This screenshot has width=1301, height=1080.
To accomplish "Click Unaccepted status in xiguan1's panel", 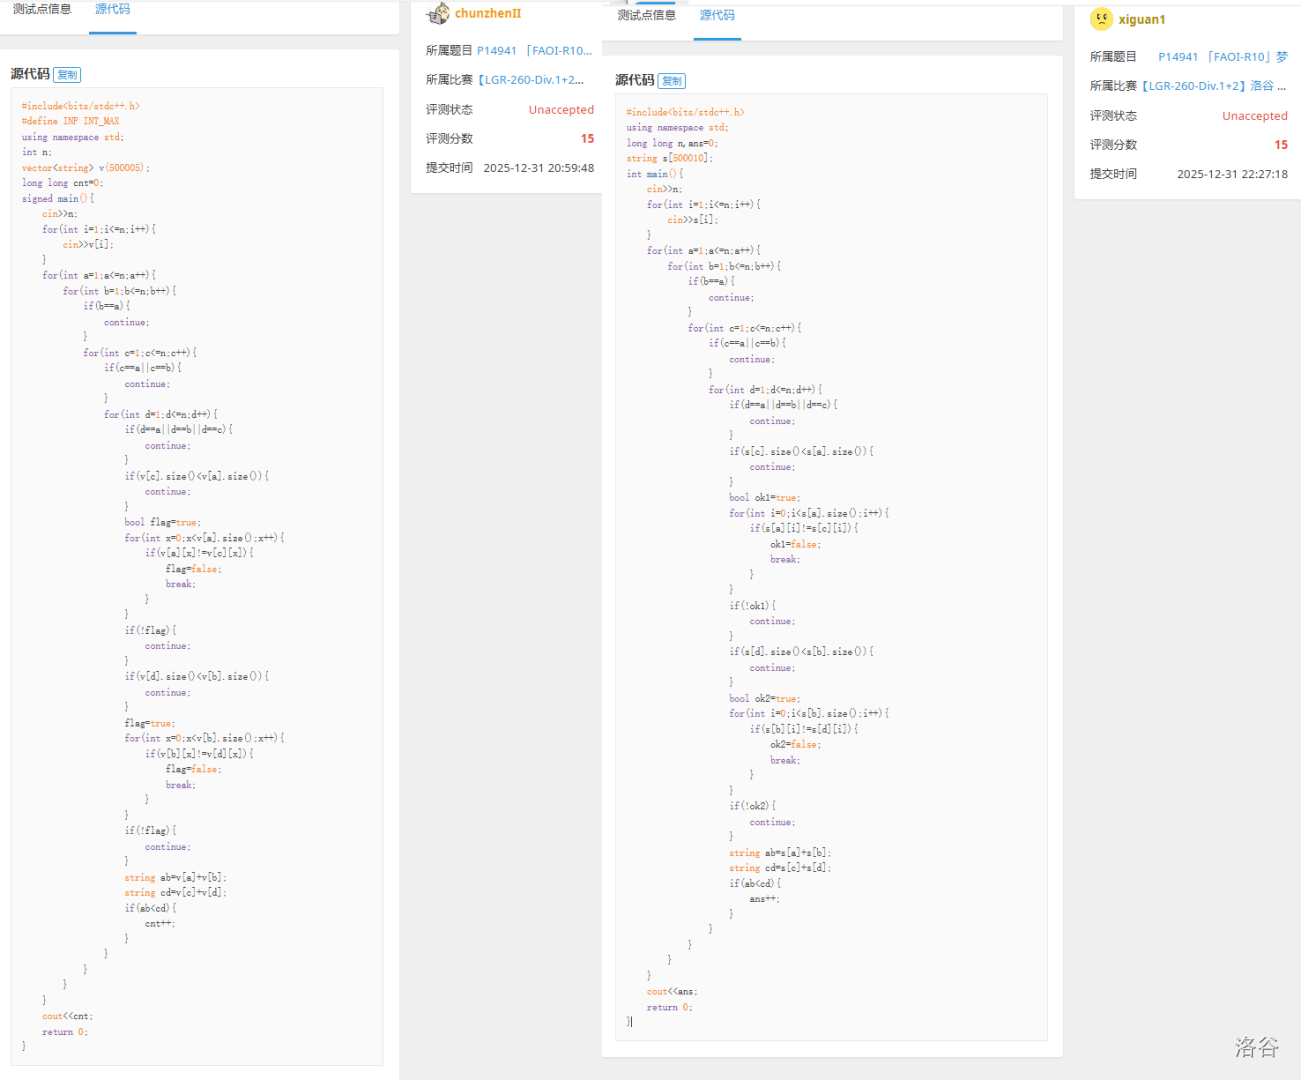I will tap(1254, 116).
